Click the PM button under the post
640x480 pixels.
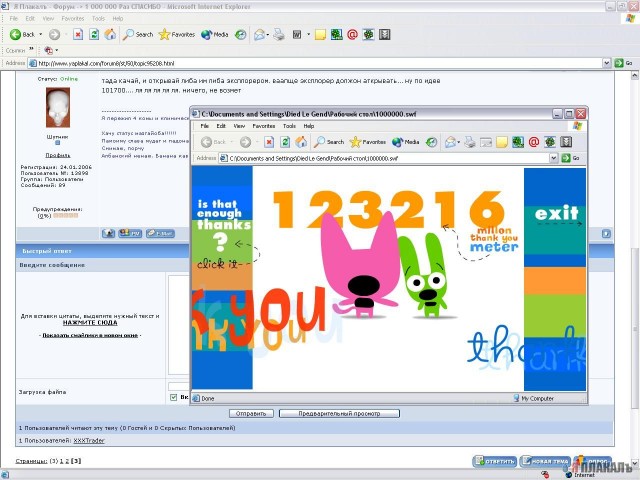click(x=130, y=233)
